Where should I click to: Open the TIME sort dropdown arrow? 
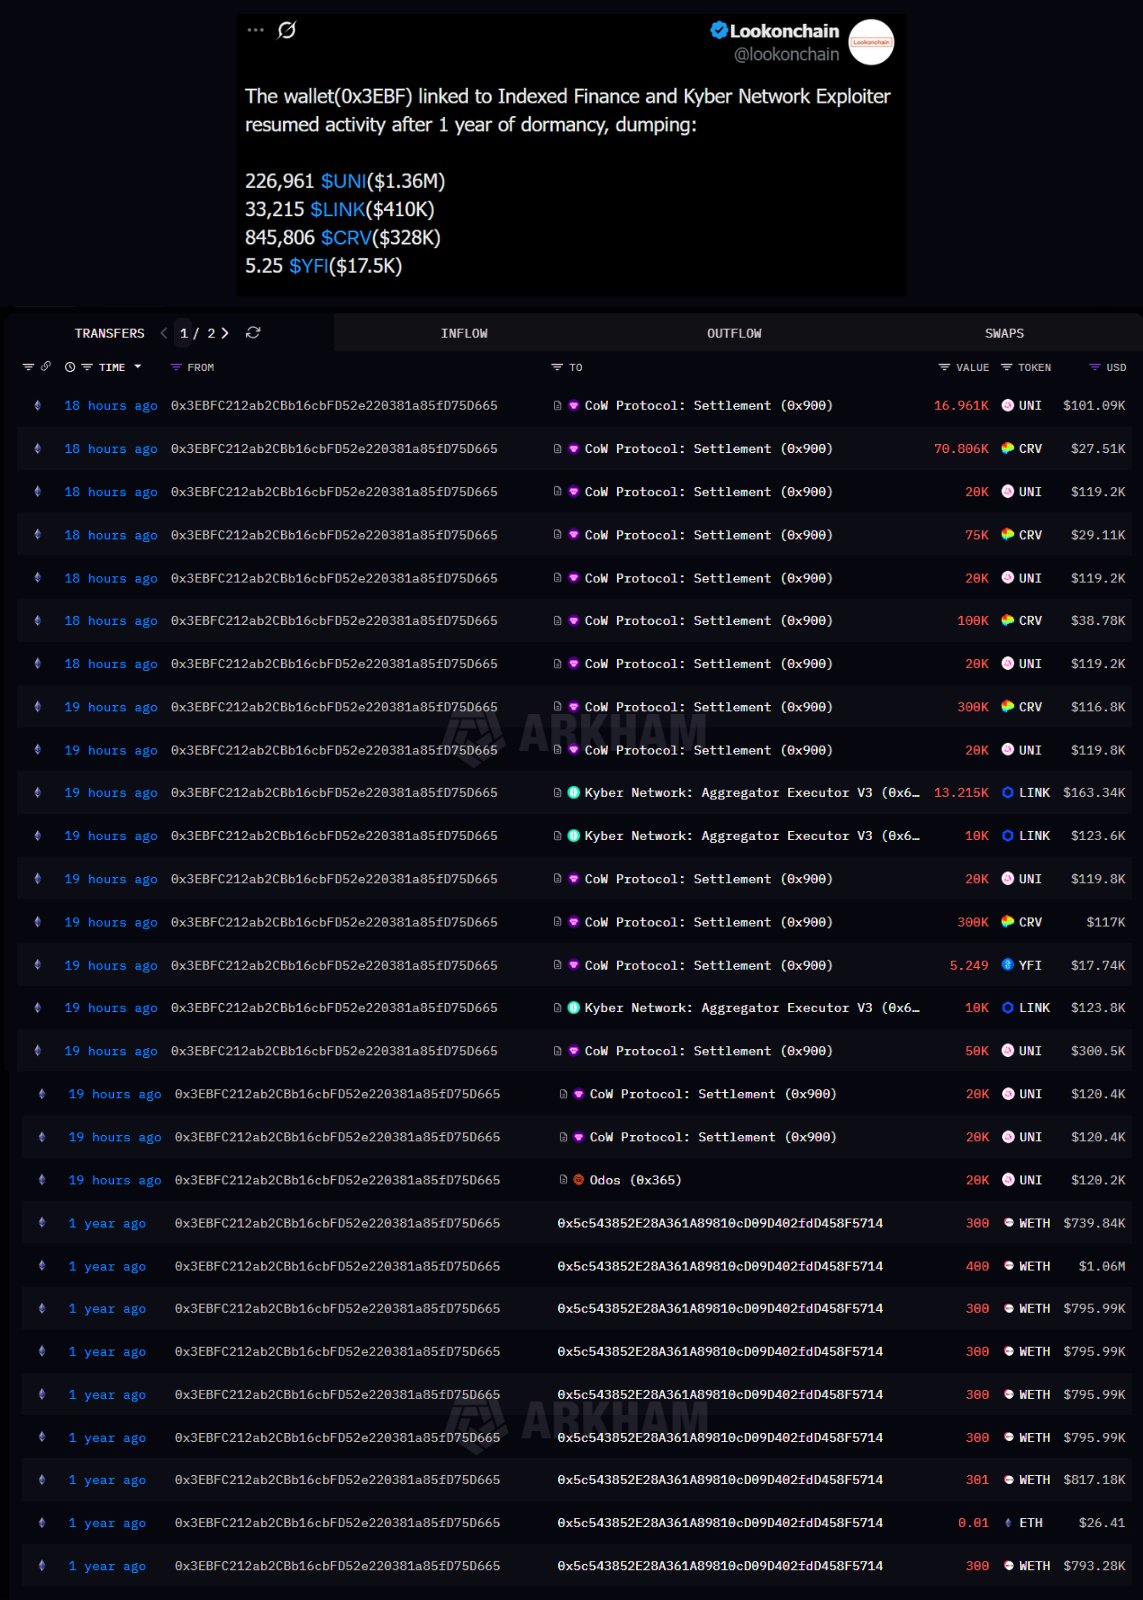(138, 367)
